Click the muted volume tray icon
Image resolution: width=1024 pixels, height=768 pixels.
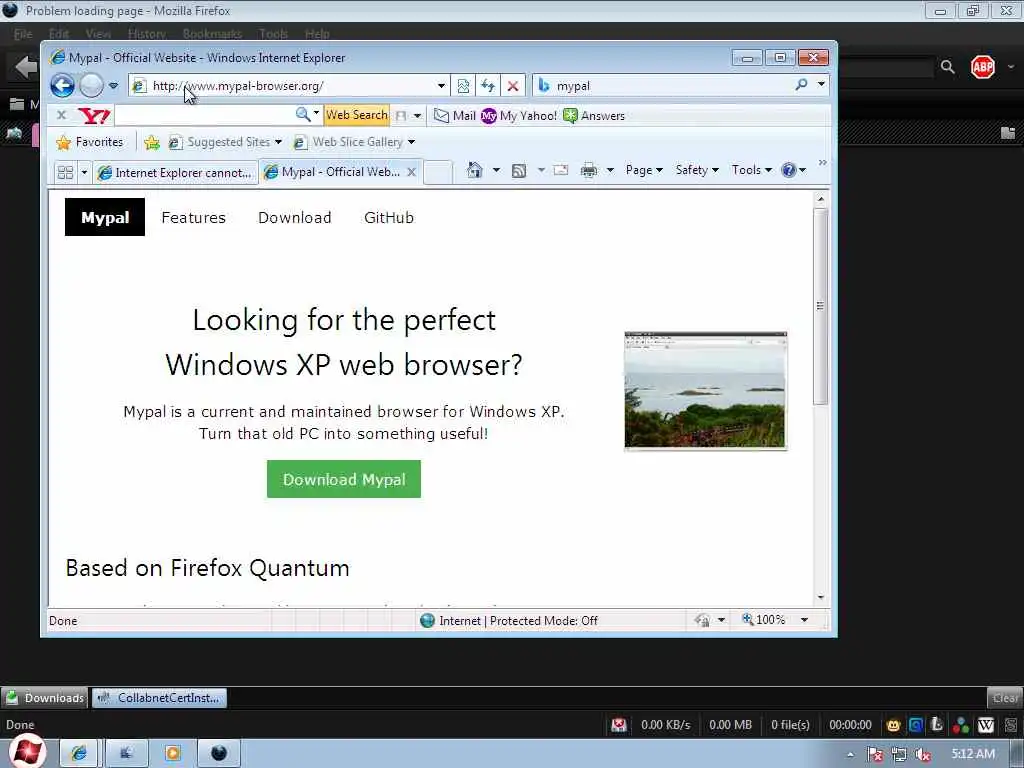[923, 755]
